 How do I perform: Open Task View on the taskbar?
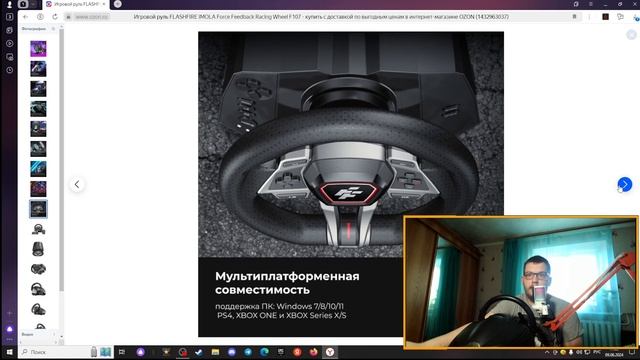tap(122, 352)
